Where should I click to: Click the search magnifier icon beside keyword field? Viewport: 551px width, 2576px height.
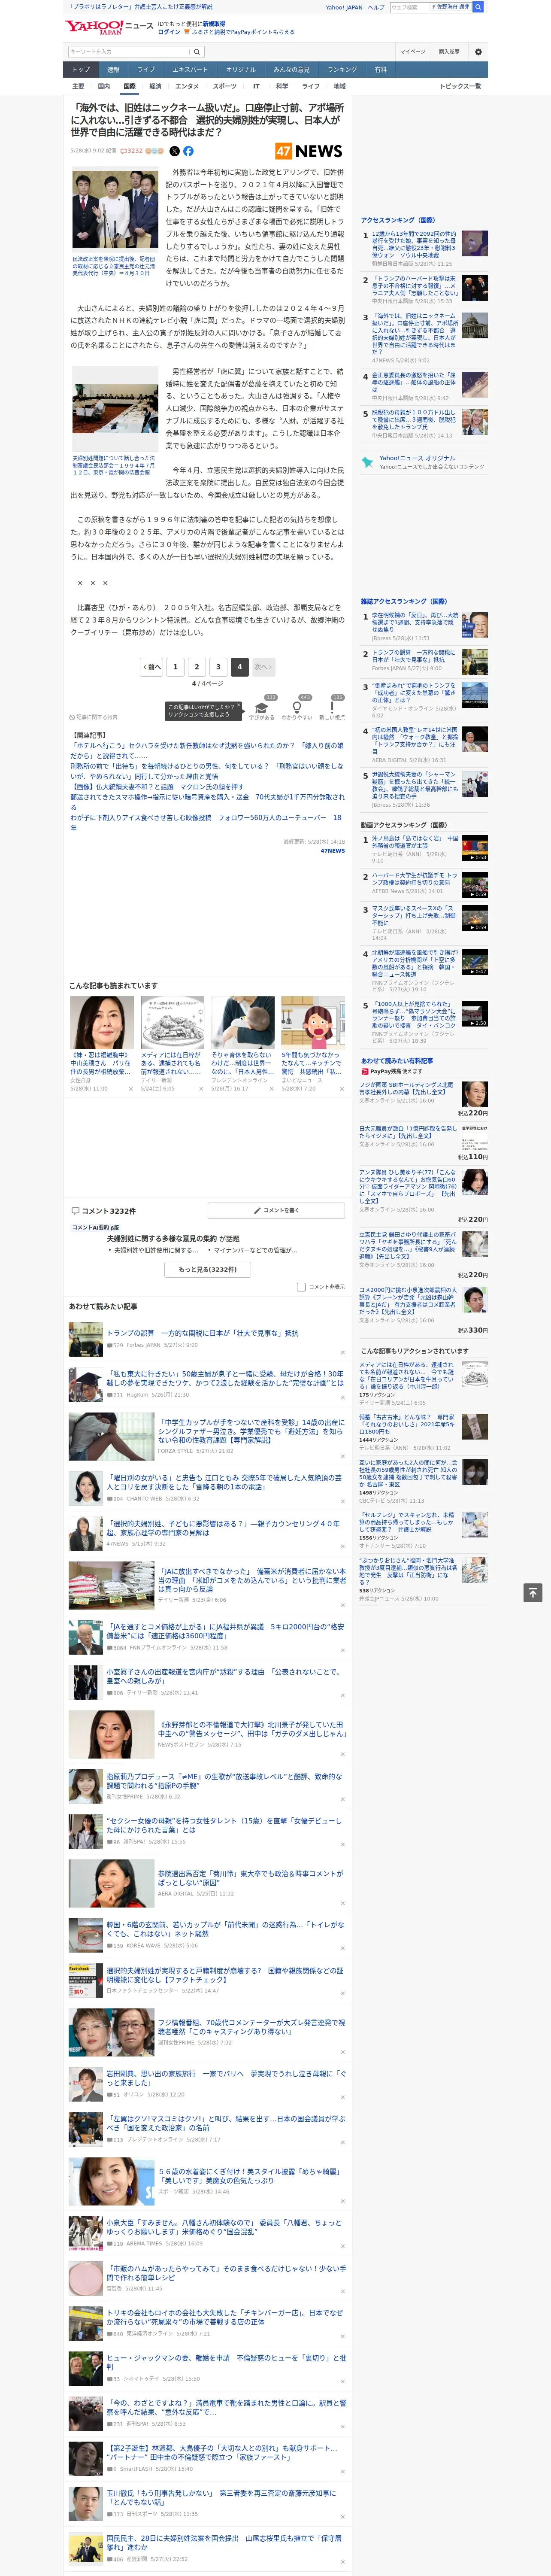196,52
